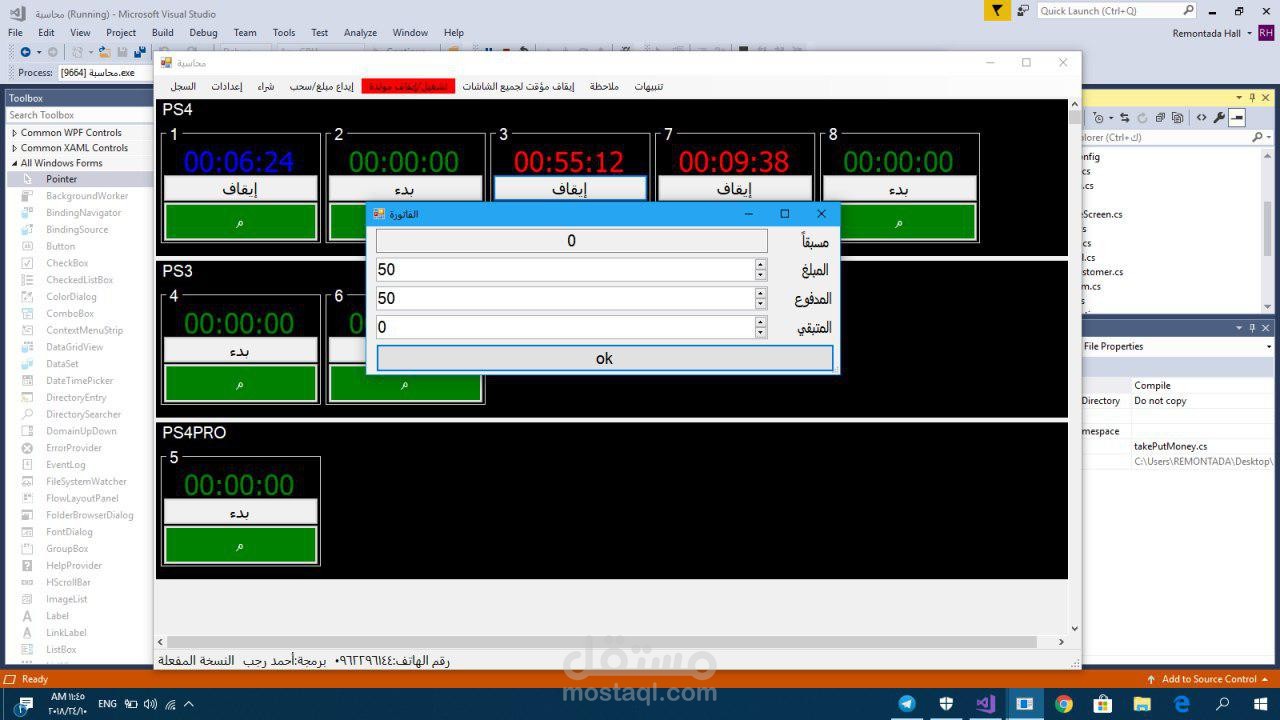
Task: Click بدء button for station 8
Action: point(899,189)
